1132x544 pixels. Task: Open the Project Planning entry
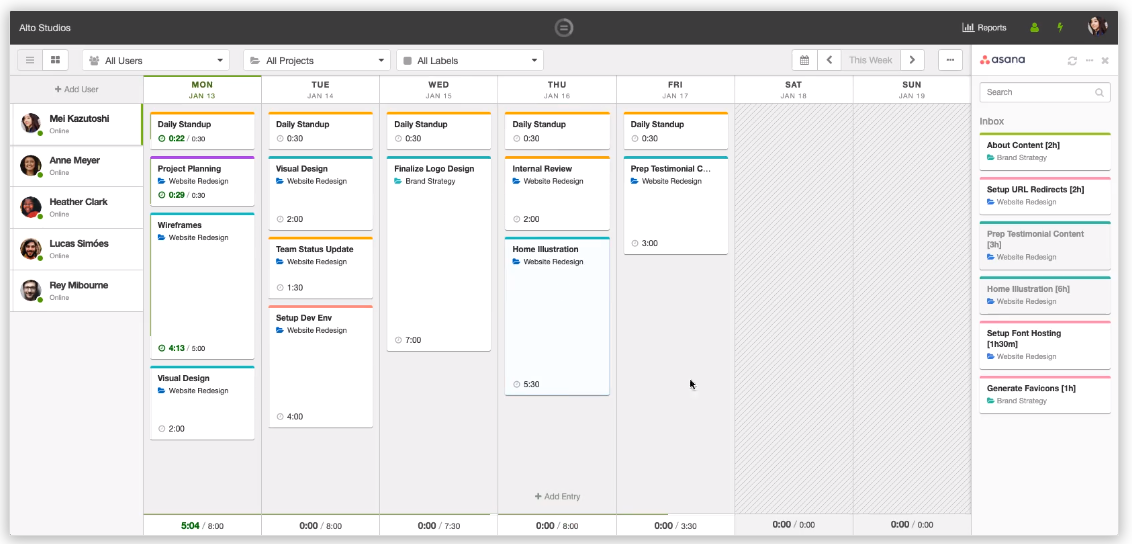202,181
